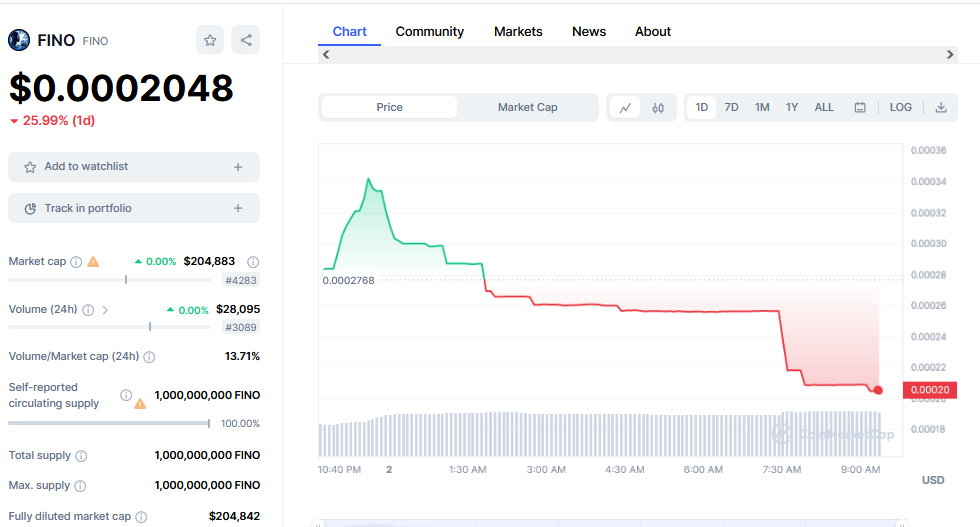Click the USD currency label under chart
Viewport: 980px width, 527px height.
click(933, 480)
